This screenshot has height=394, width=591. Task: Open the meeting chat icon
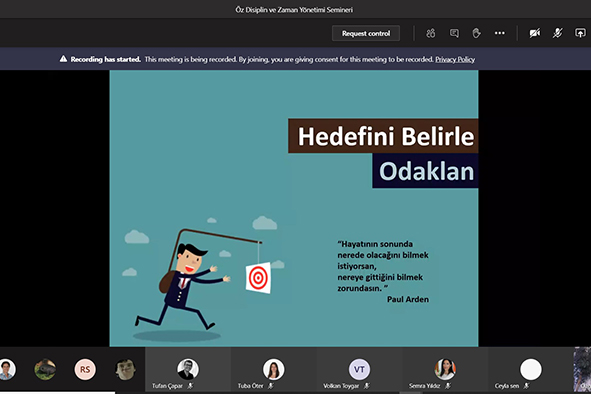pos(454,33)
